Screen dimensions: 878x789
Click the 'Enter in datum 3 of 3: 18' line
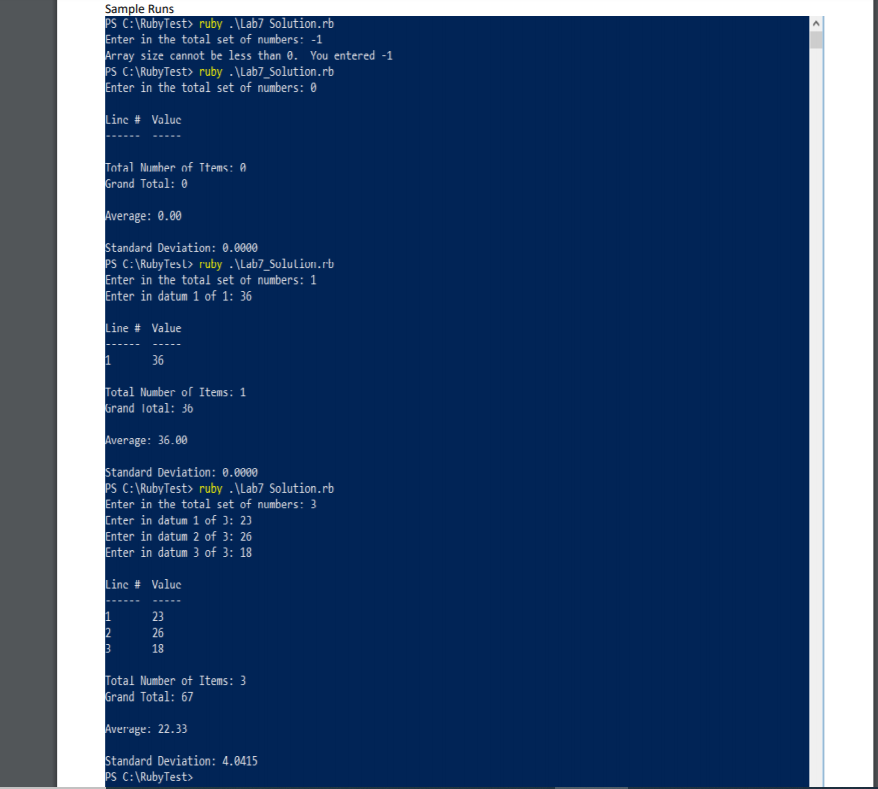pyautogui.click(x=178, y=553)
